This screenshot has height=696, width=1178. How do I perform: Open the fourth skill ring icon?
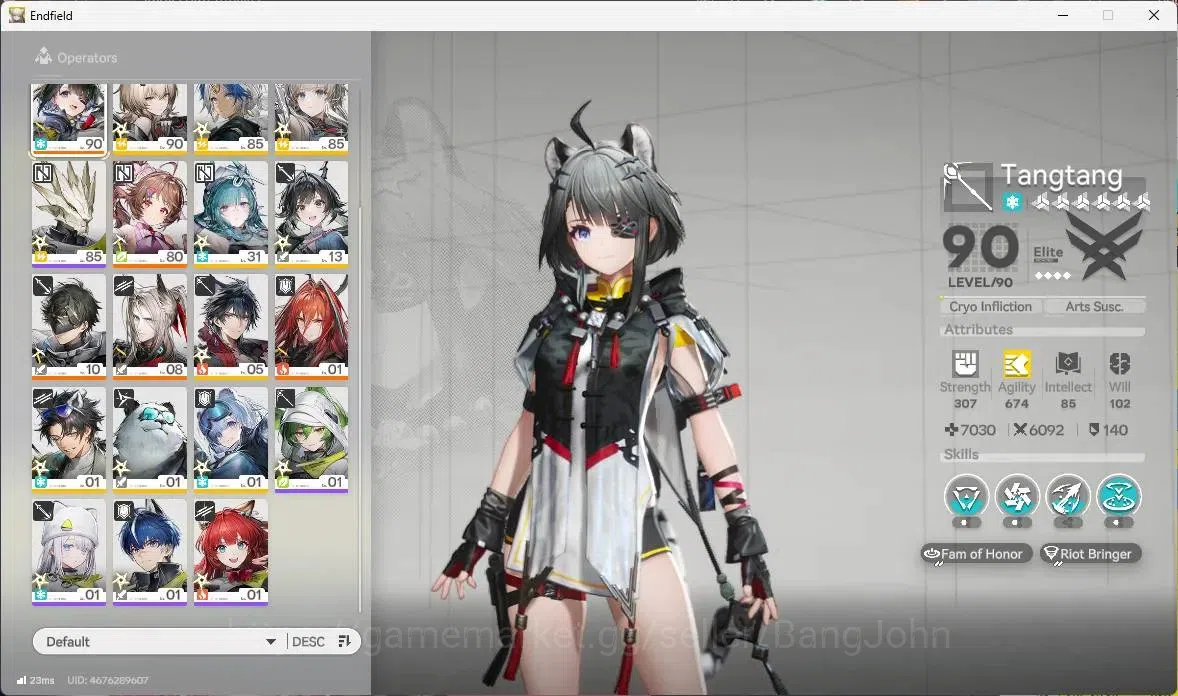click(1119, 496)
